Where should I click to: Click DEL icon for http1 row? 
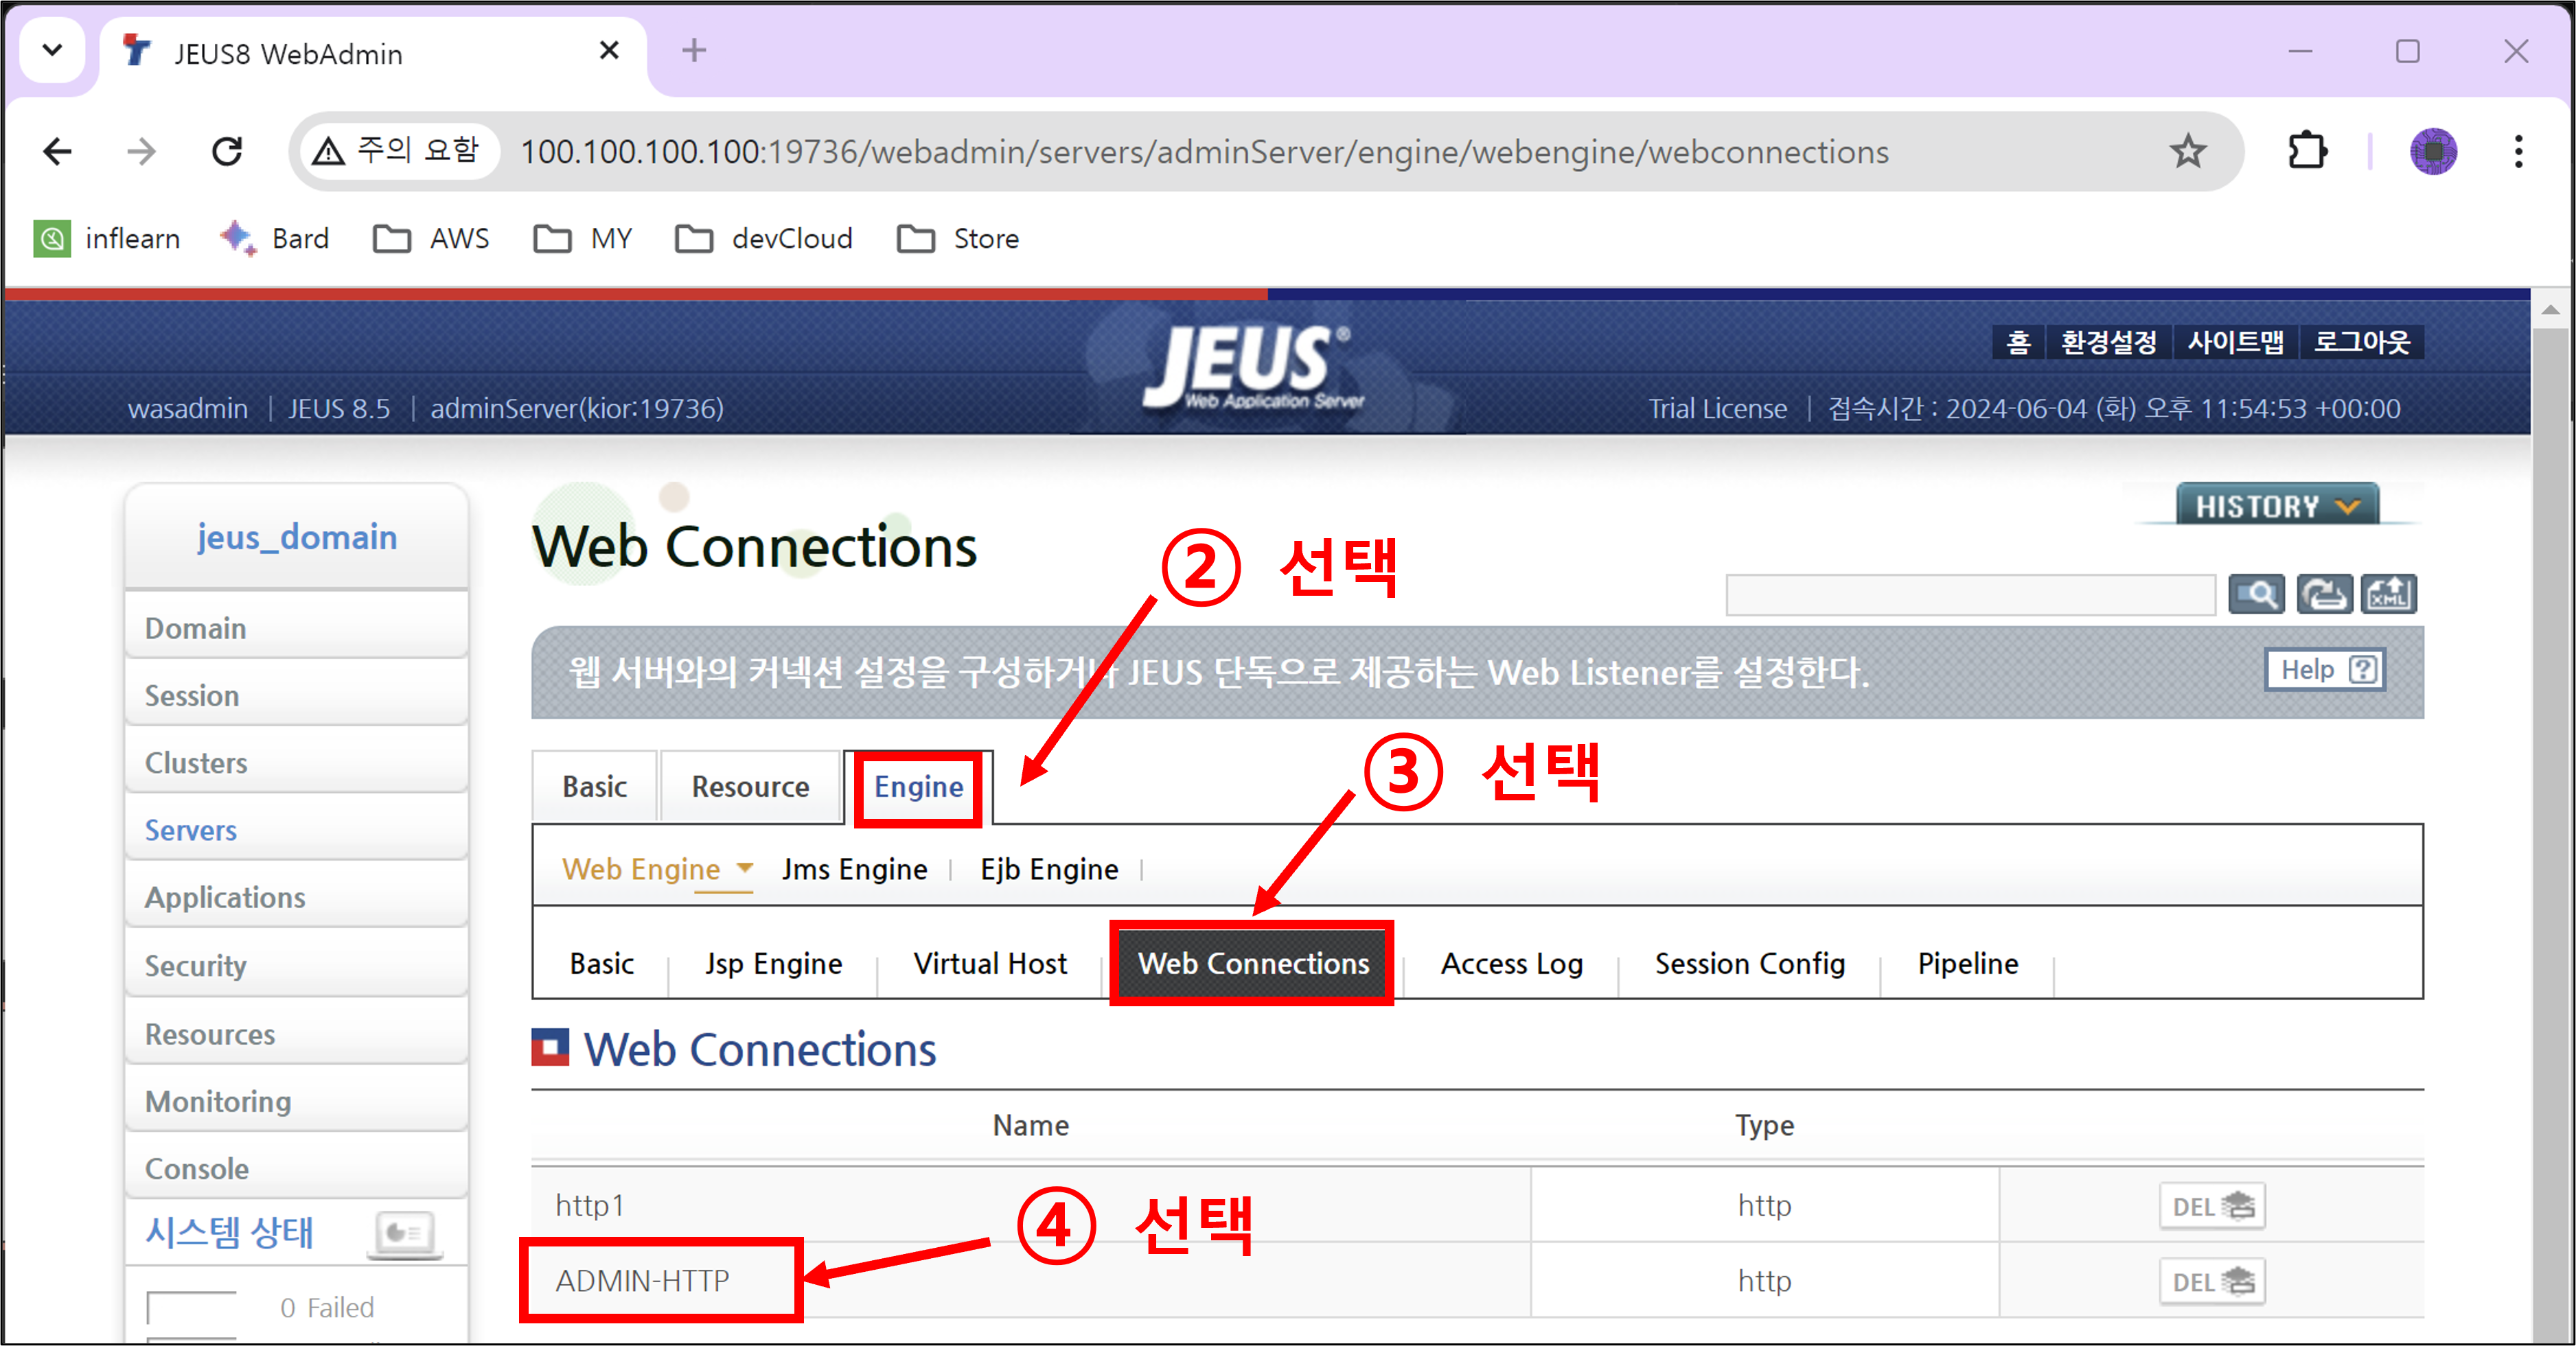pyautogui.click(x=2212, y=1206)
